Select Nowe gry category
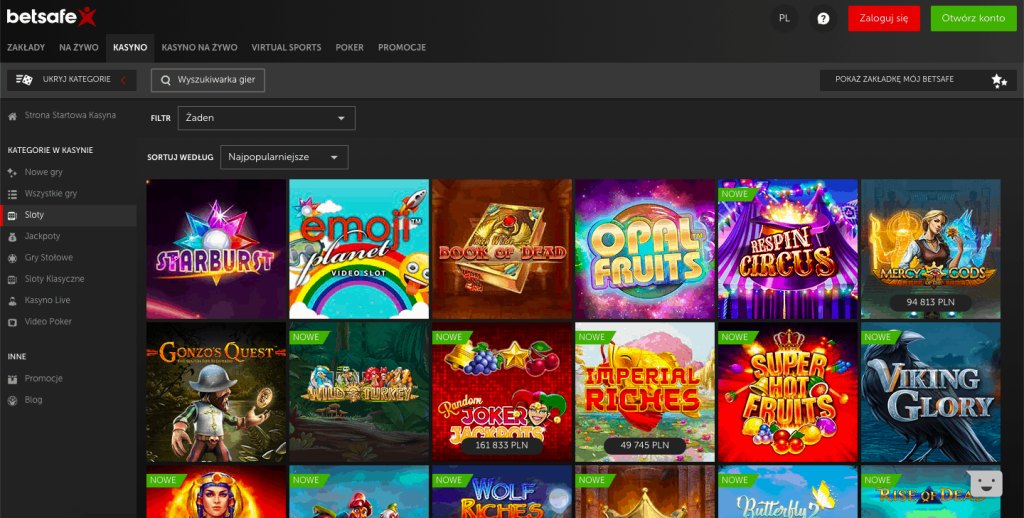This screenshot has height=518, width=1024. [43, 172]
